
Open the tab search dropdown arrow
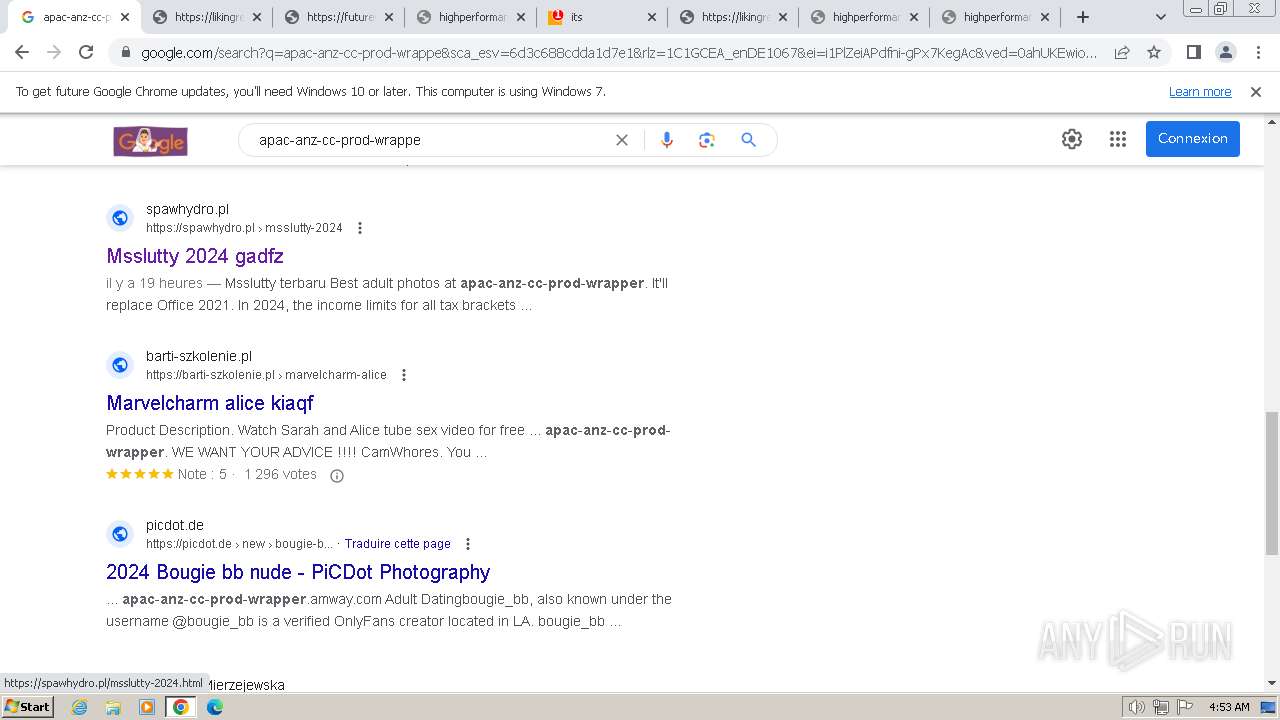1160,17
